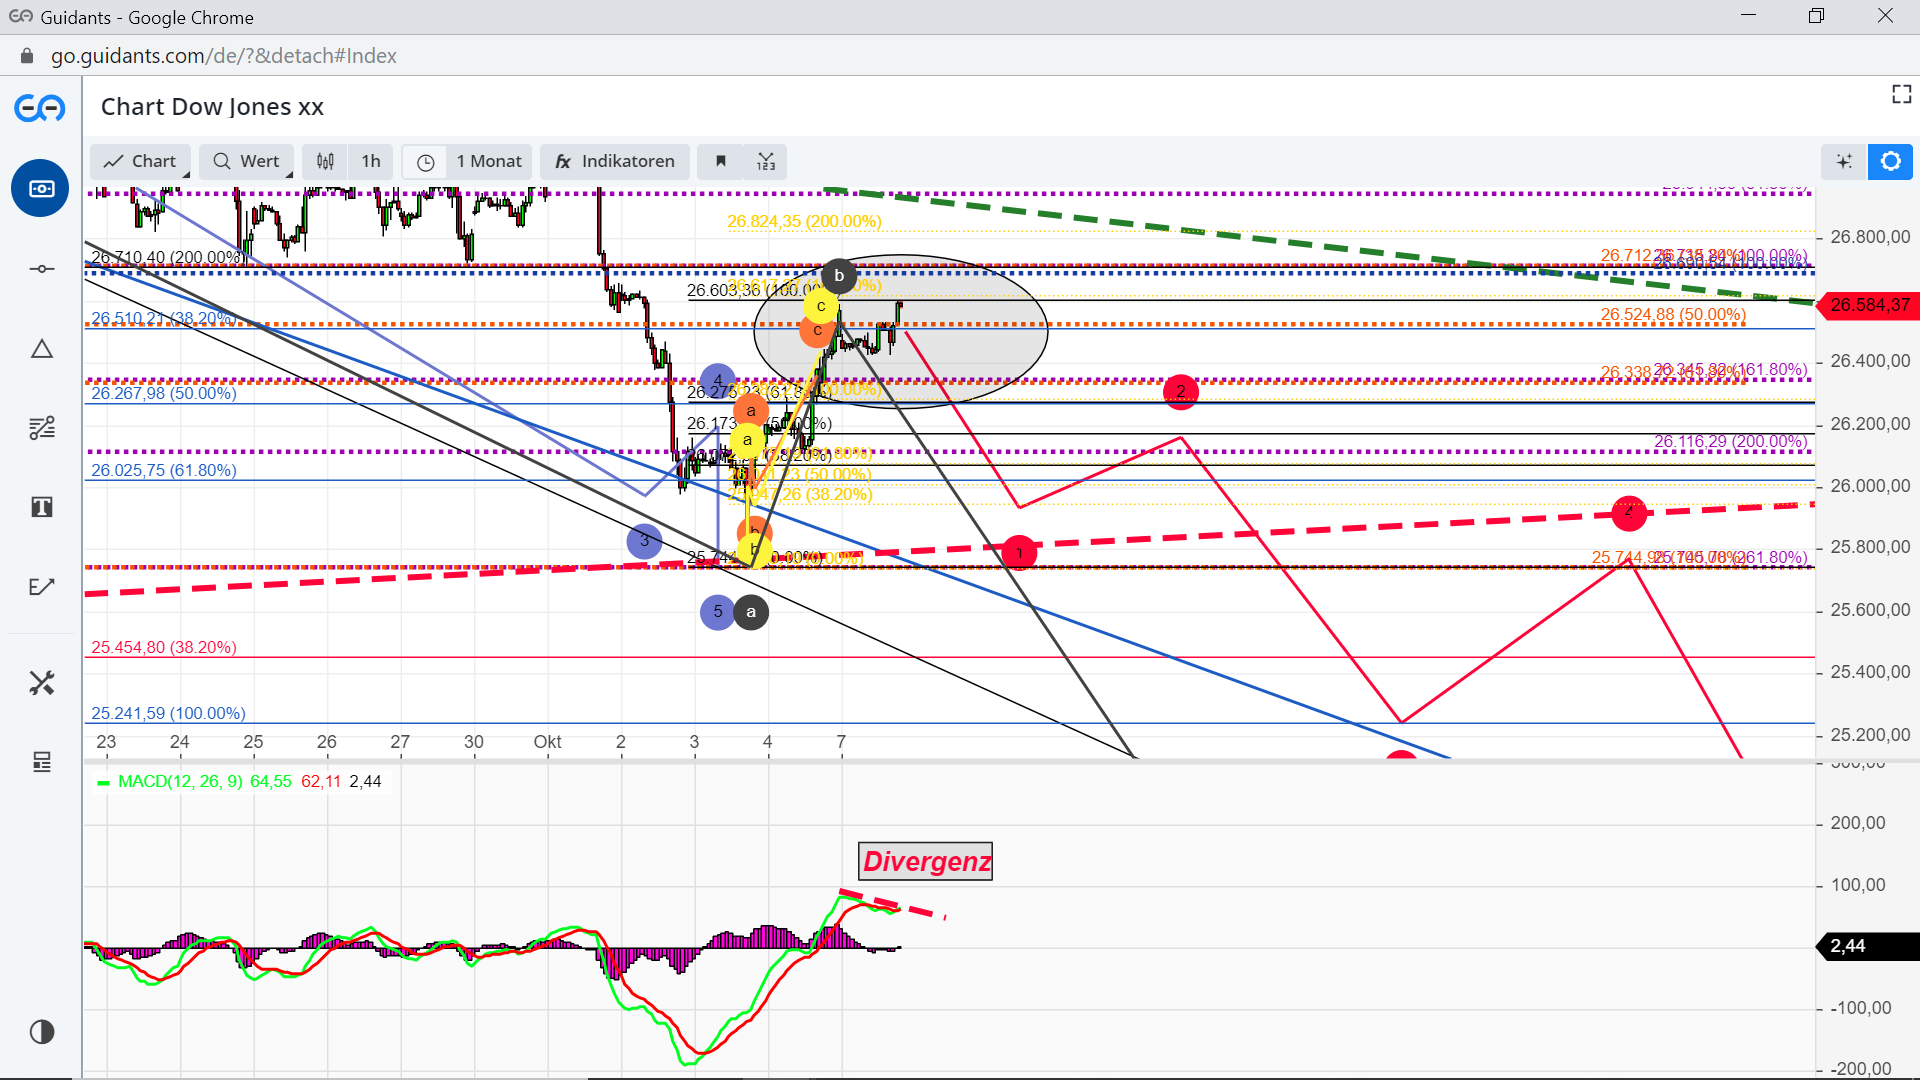Click Fibonacci label 26.116,29 (200.00%)
Screen dimensions: 1920x1080
(1730, 441)
